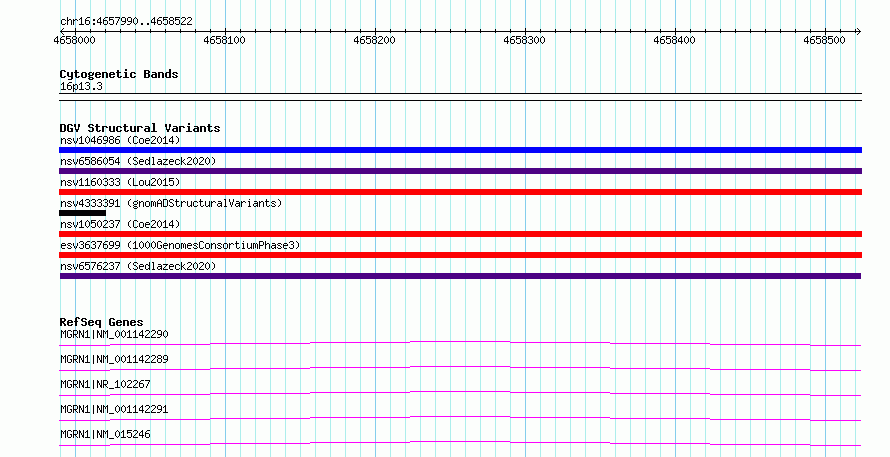Click the red esv3637699 variant bar
This screenshot has width=890, height=457.
click(460, 255)
